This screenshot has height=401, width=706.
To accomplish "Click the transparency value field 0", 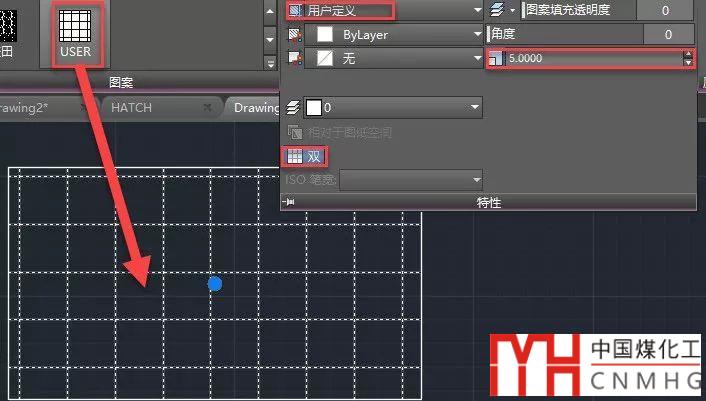I will tap(665, 10).
